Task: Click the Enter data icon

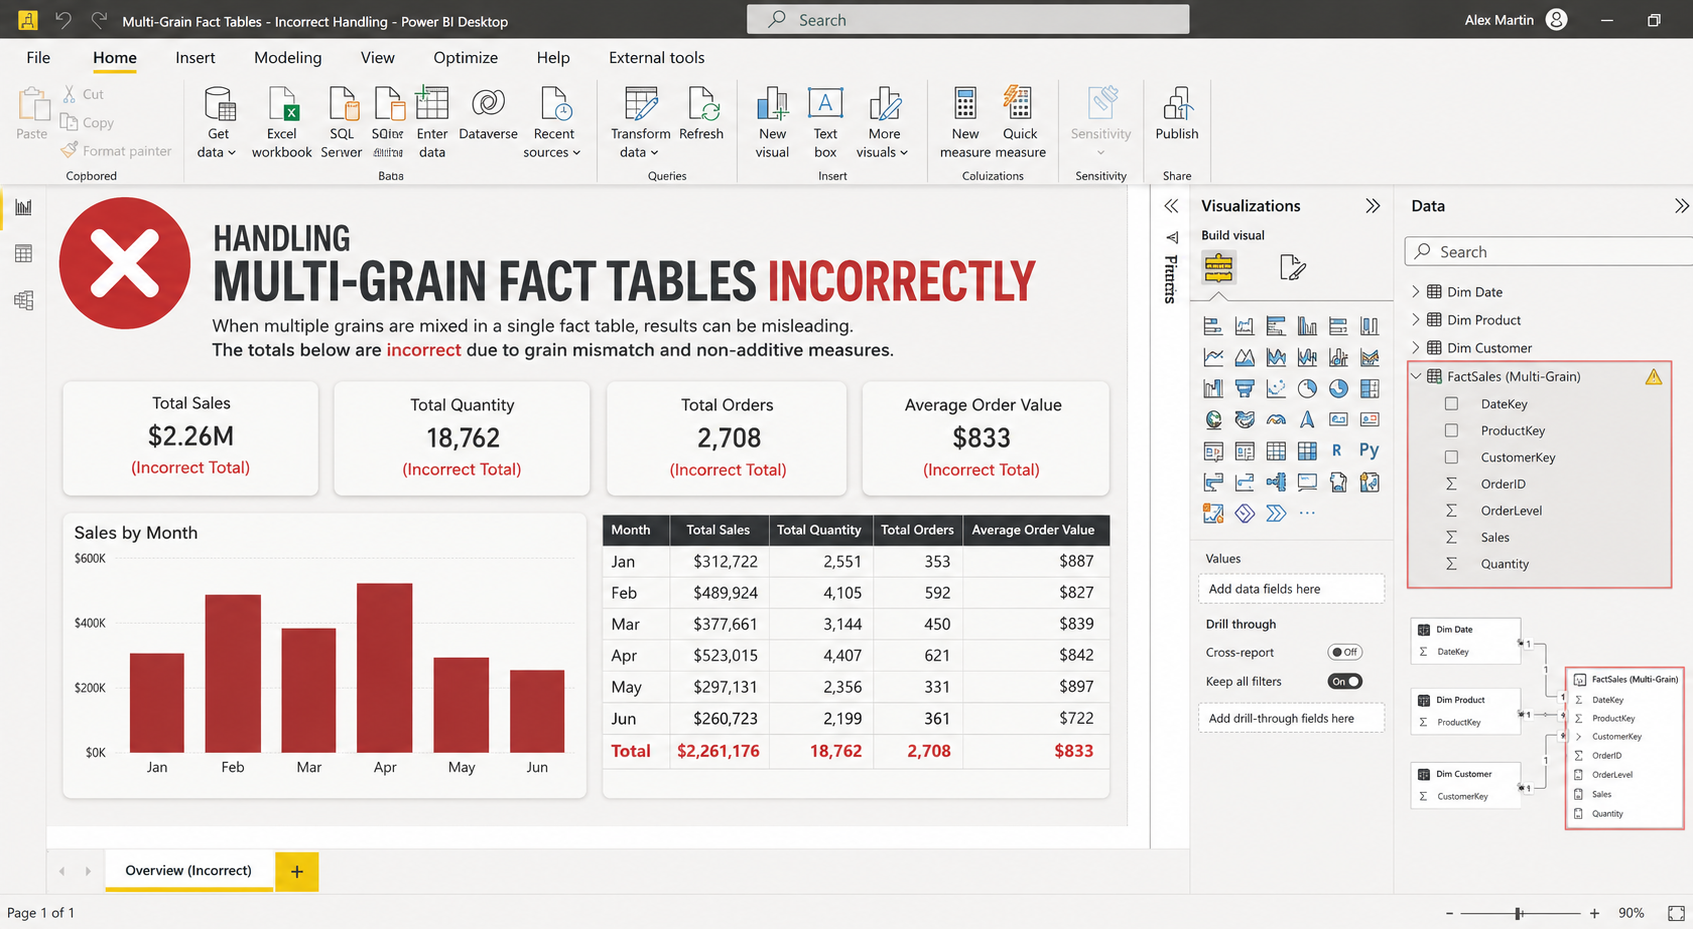Action: pyautogui.click(x=432, y=104)
